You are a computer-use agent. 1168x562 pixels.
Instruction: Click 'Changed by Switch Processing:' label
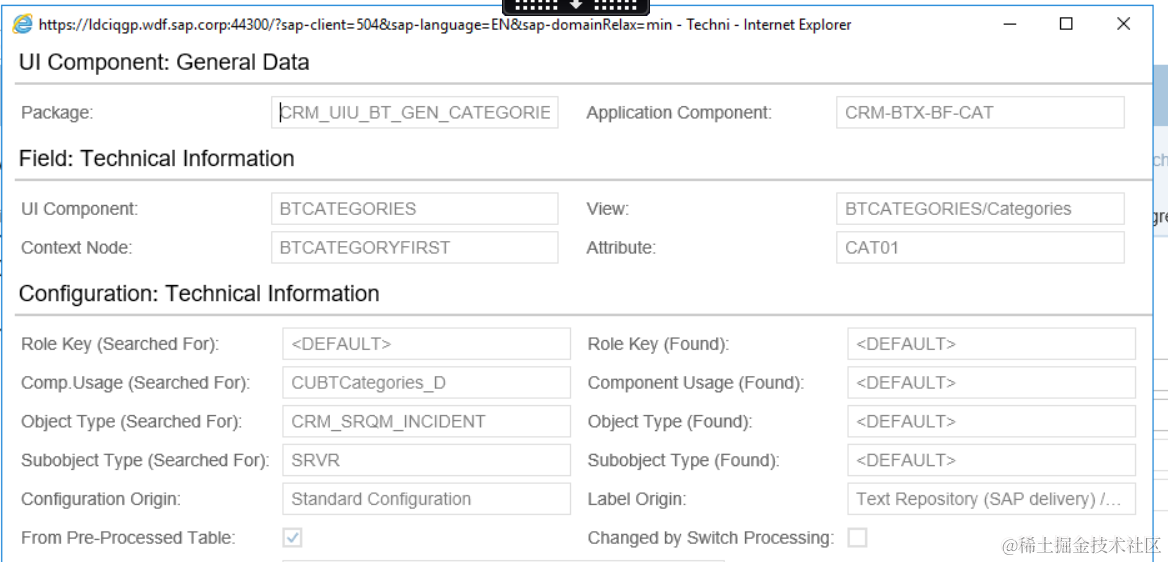coord(711,537)
